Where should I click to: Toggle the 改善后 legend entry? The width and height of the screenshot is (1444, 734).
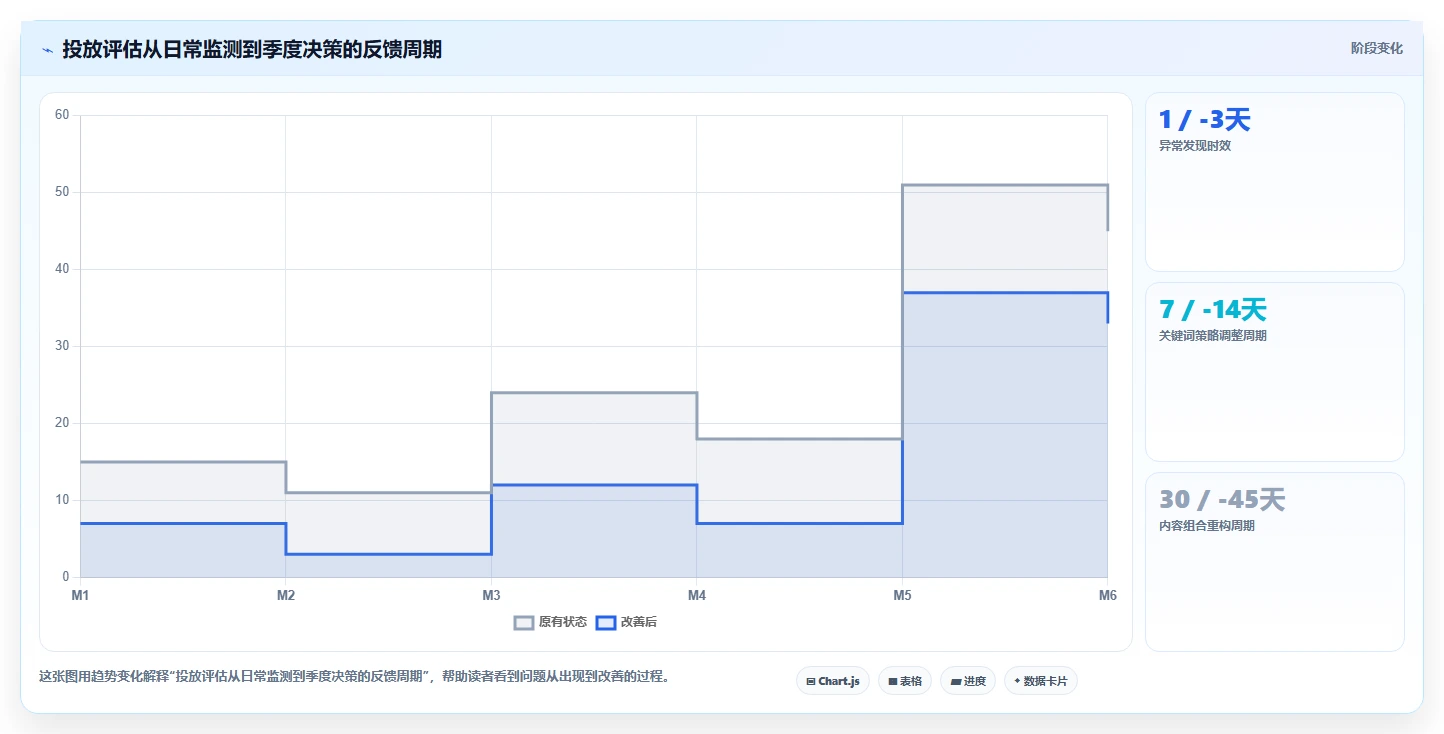(627, 622)
